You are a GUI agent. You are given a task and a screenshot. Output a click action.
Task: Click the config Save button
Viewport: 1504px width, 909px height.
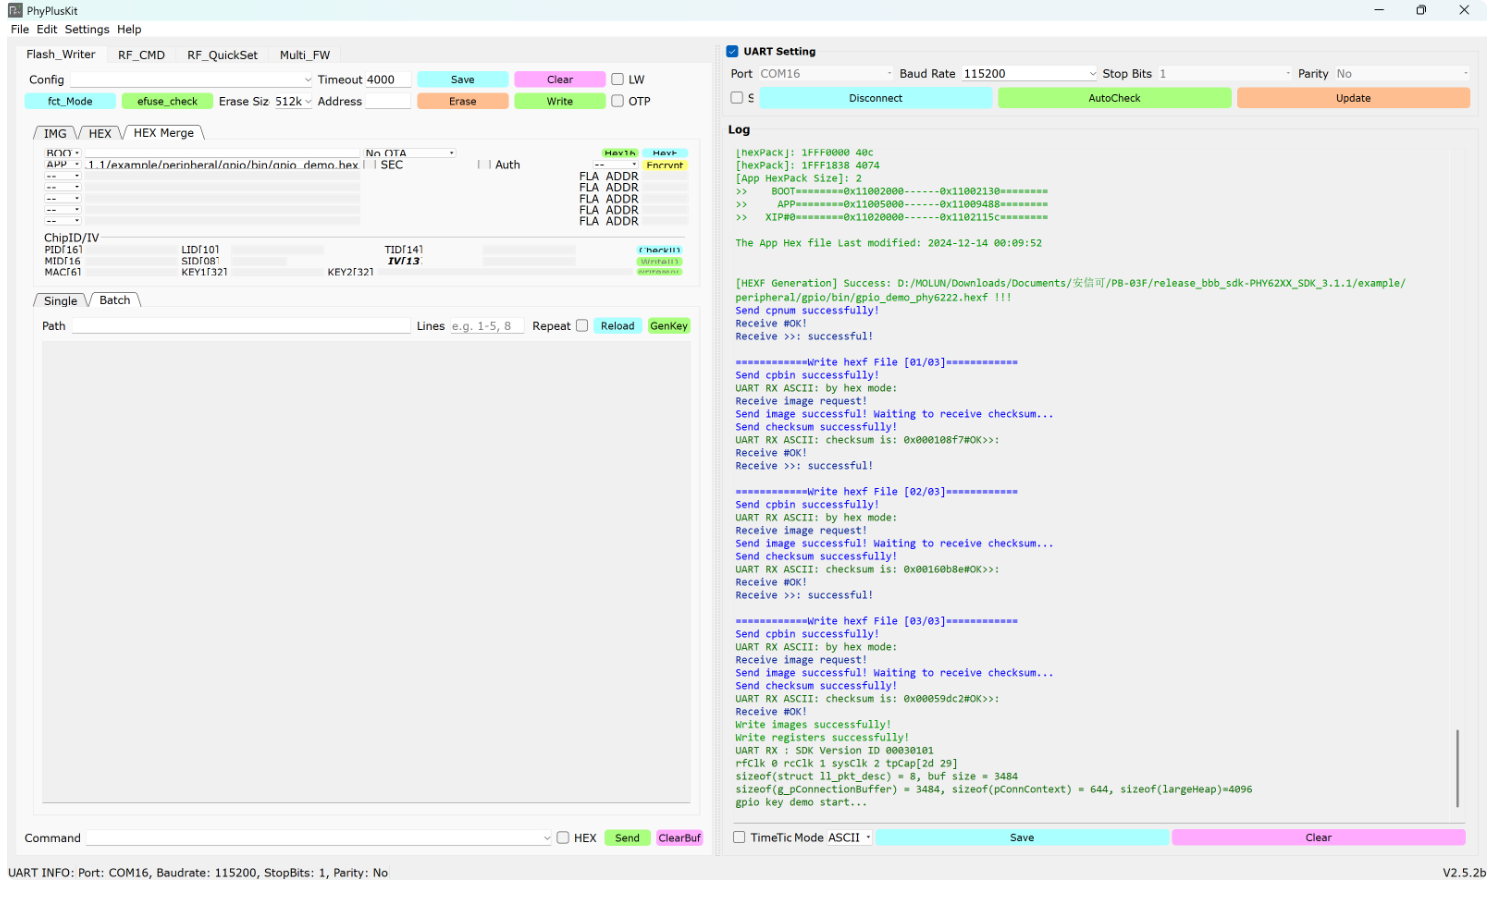[x=463, y=80]
